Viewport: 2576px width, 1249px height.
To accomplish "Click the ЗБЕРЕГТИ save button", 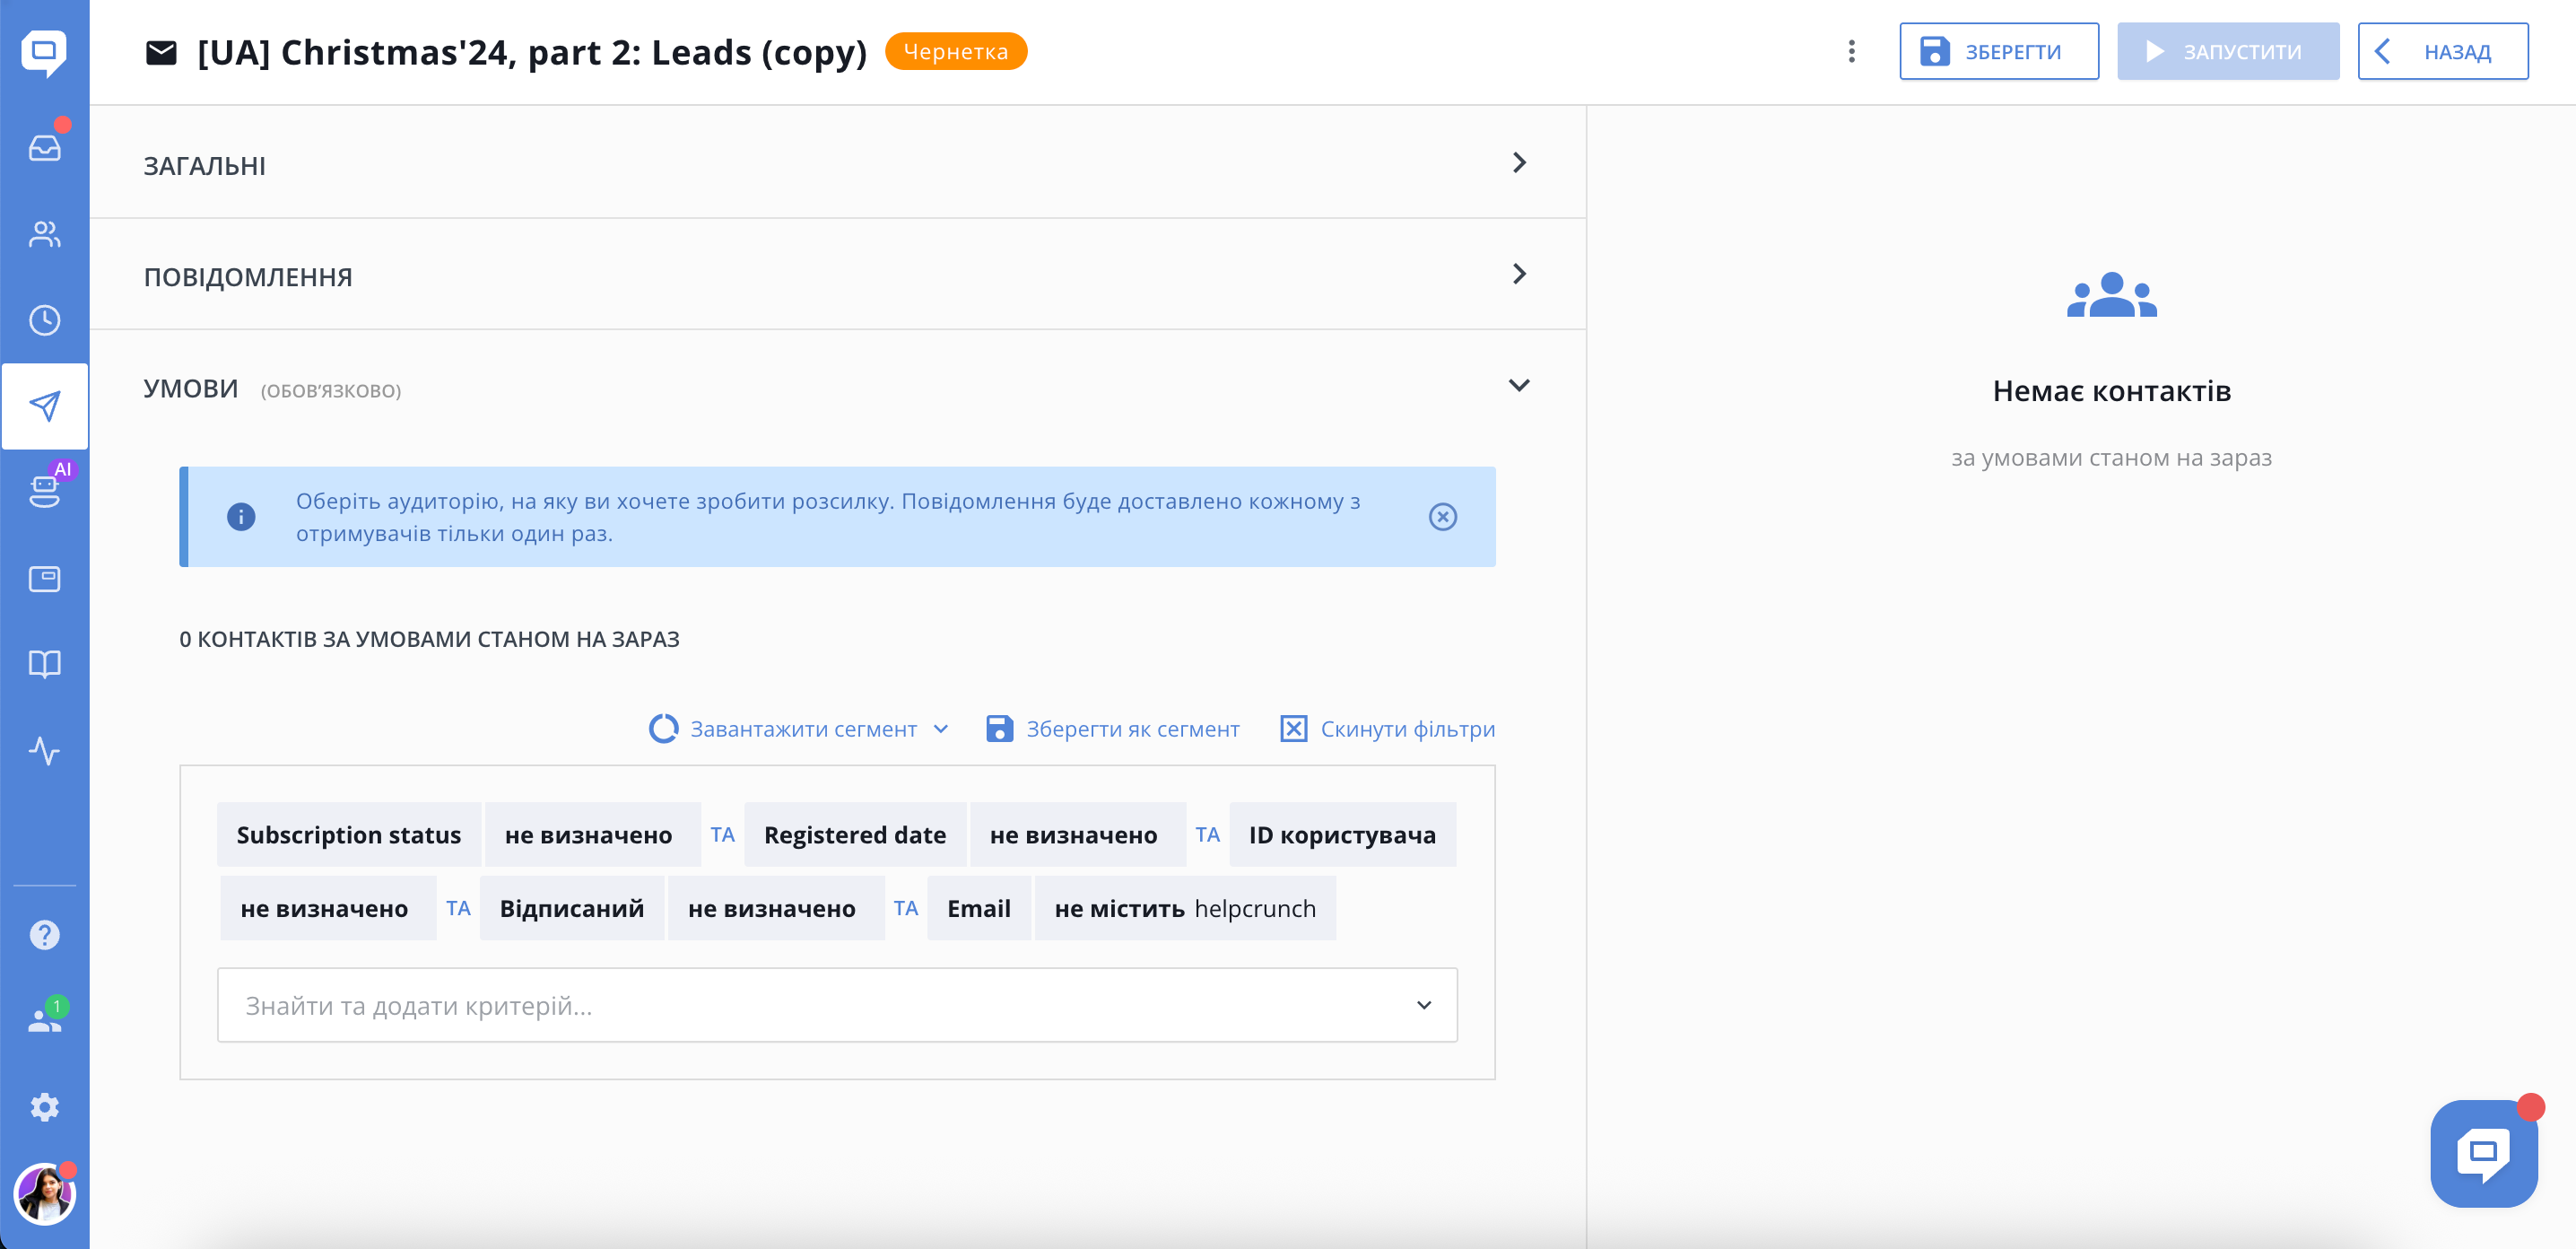I will click(x=1998, y=52).
